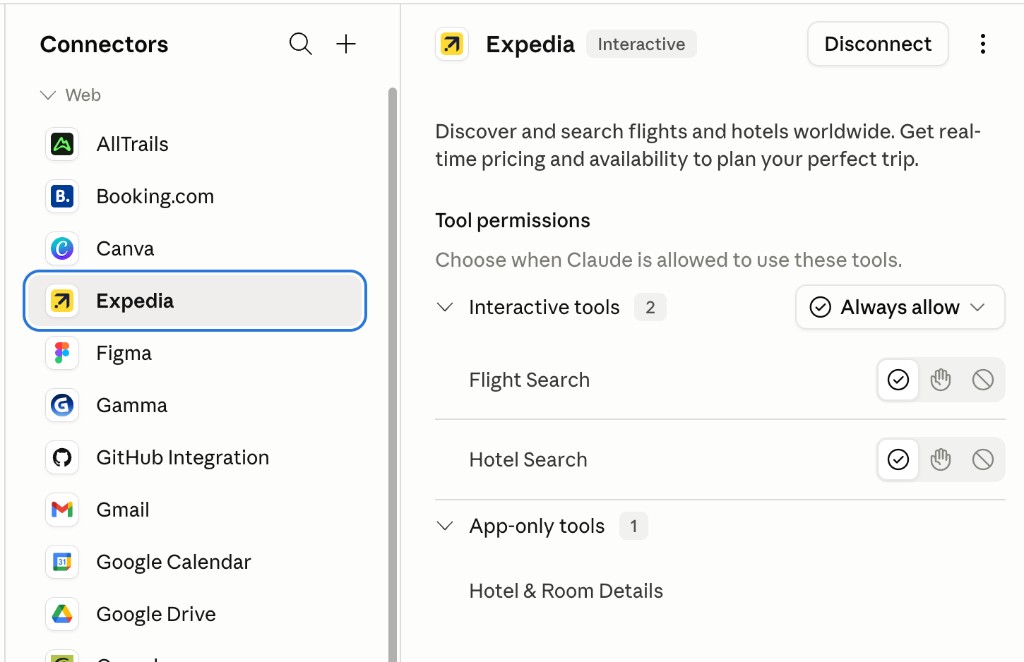Screen dimensions: 1024x662
Task: Select Google Calendar in the connectors list
Action: (x=195, y=561)
